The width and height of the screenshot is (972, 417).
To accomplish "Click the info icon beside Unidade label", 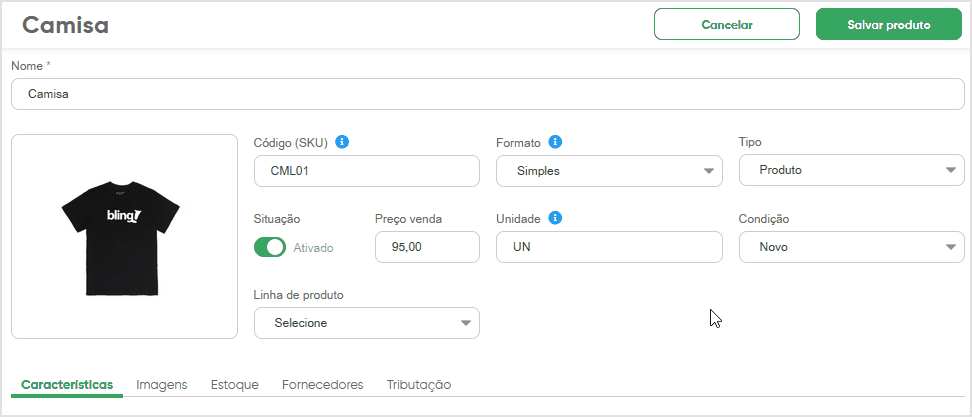I will [x=555, y=218].
